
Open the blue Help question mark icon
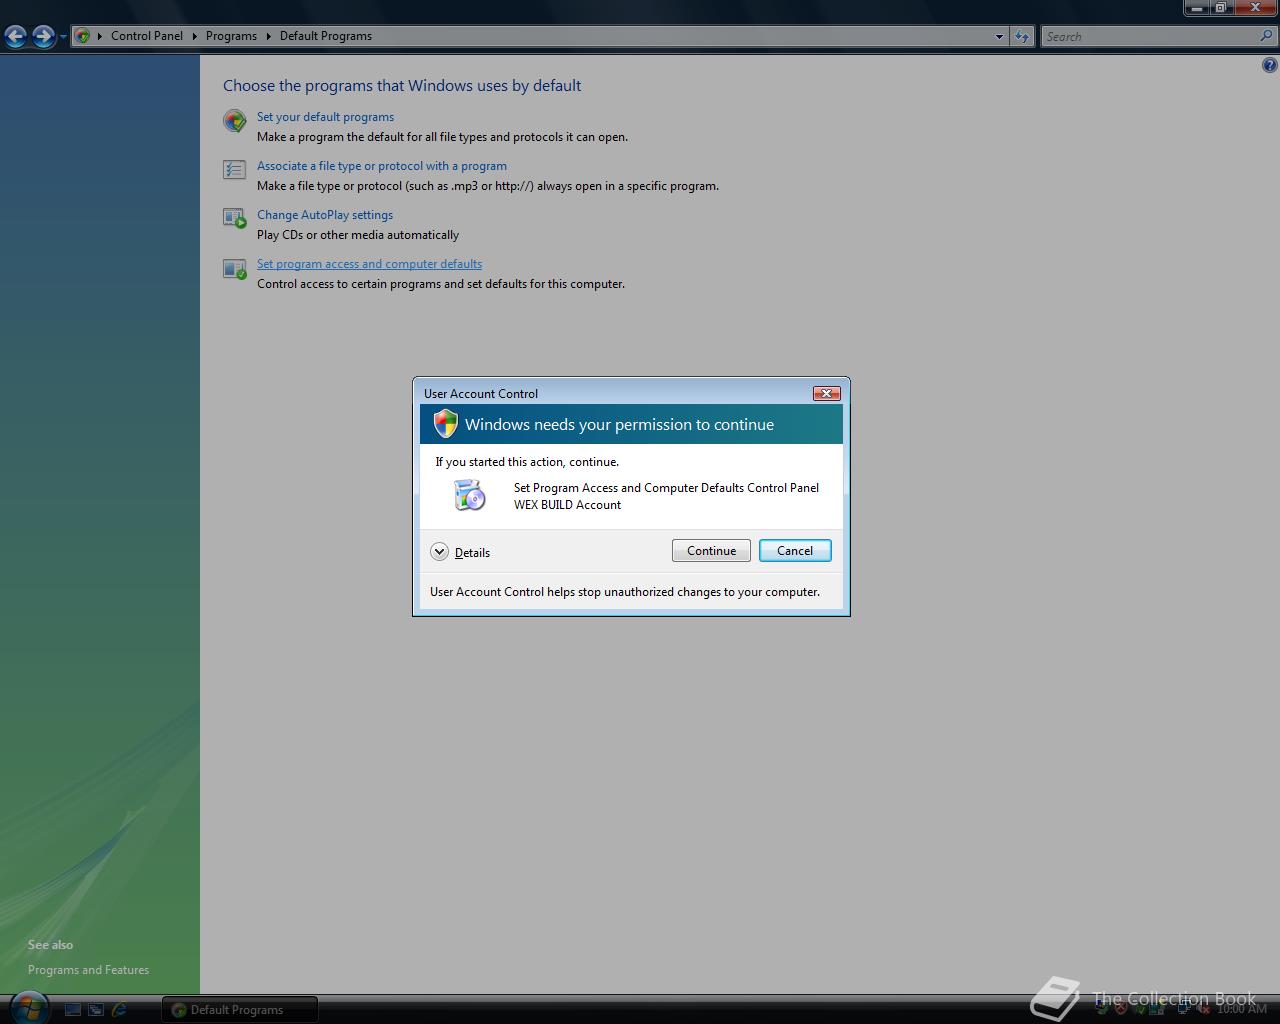click(1269, 66)
